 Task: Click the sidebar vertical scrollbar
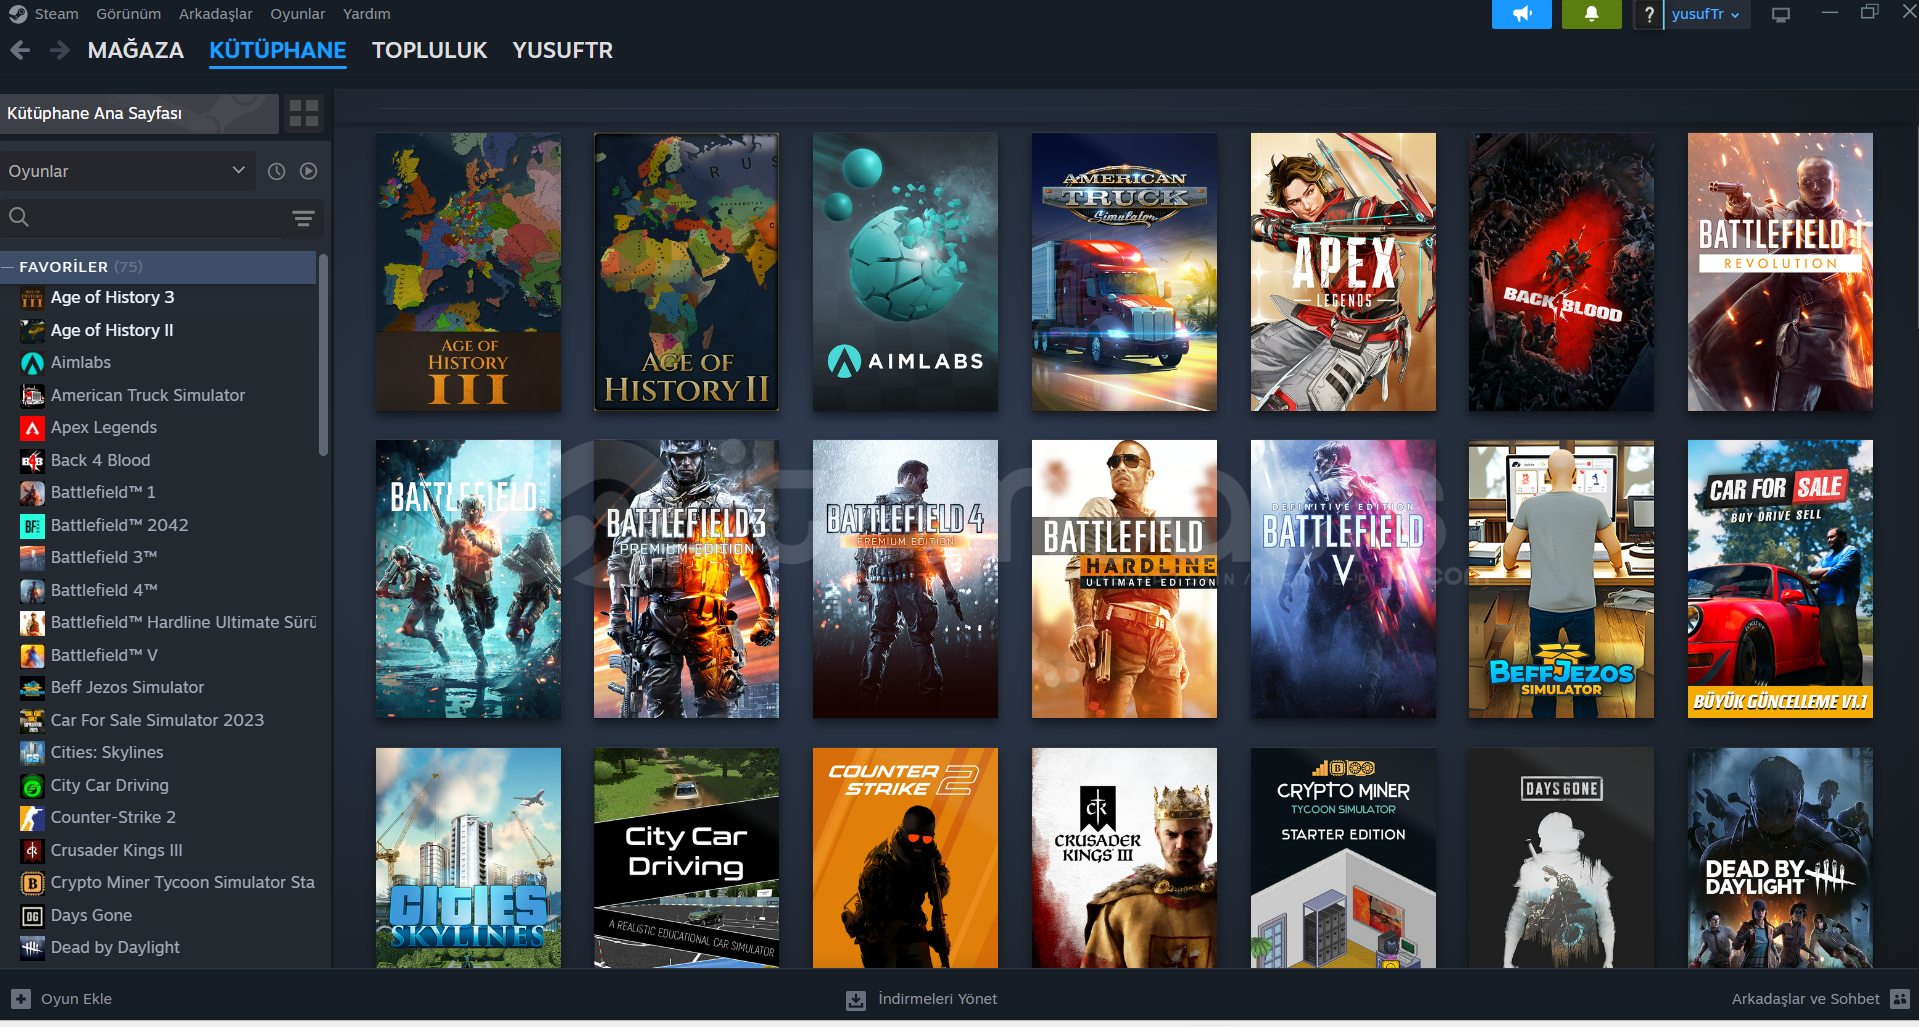tap(323, 355)
